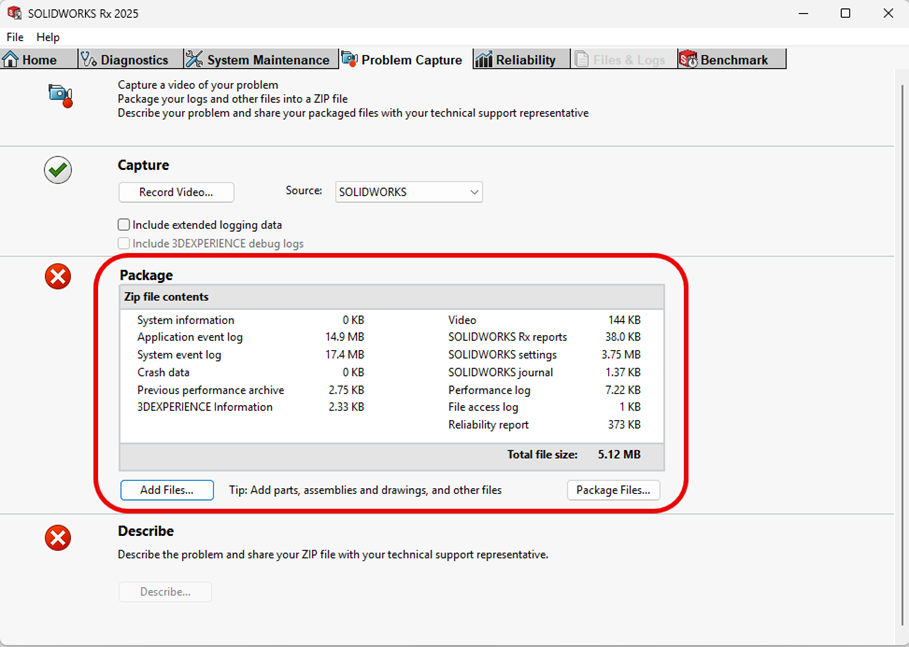Click the Package Files button
Screen dimensions: 909x647
pyautogui.click(x=613, y=490)
